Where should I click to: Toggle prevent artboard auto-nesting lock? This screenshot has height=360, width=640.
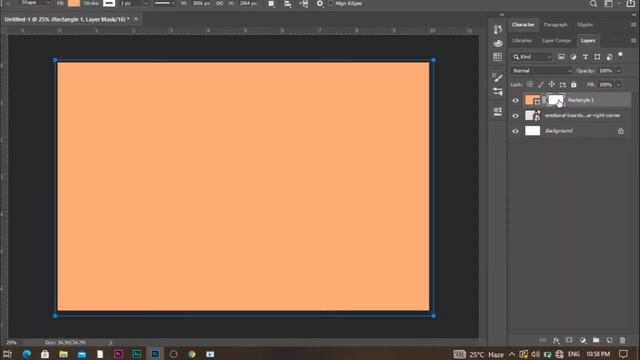[563, 84]
